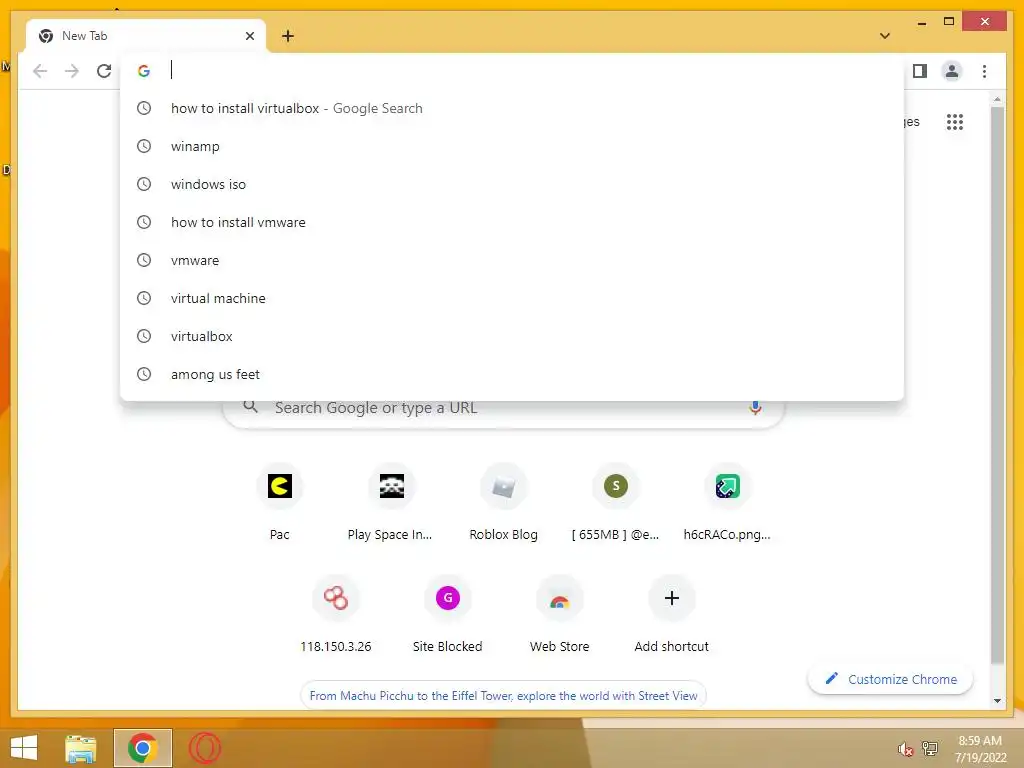
Task: Open the [ 655MB ] shortcut
Action: coord(615,502)
